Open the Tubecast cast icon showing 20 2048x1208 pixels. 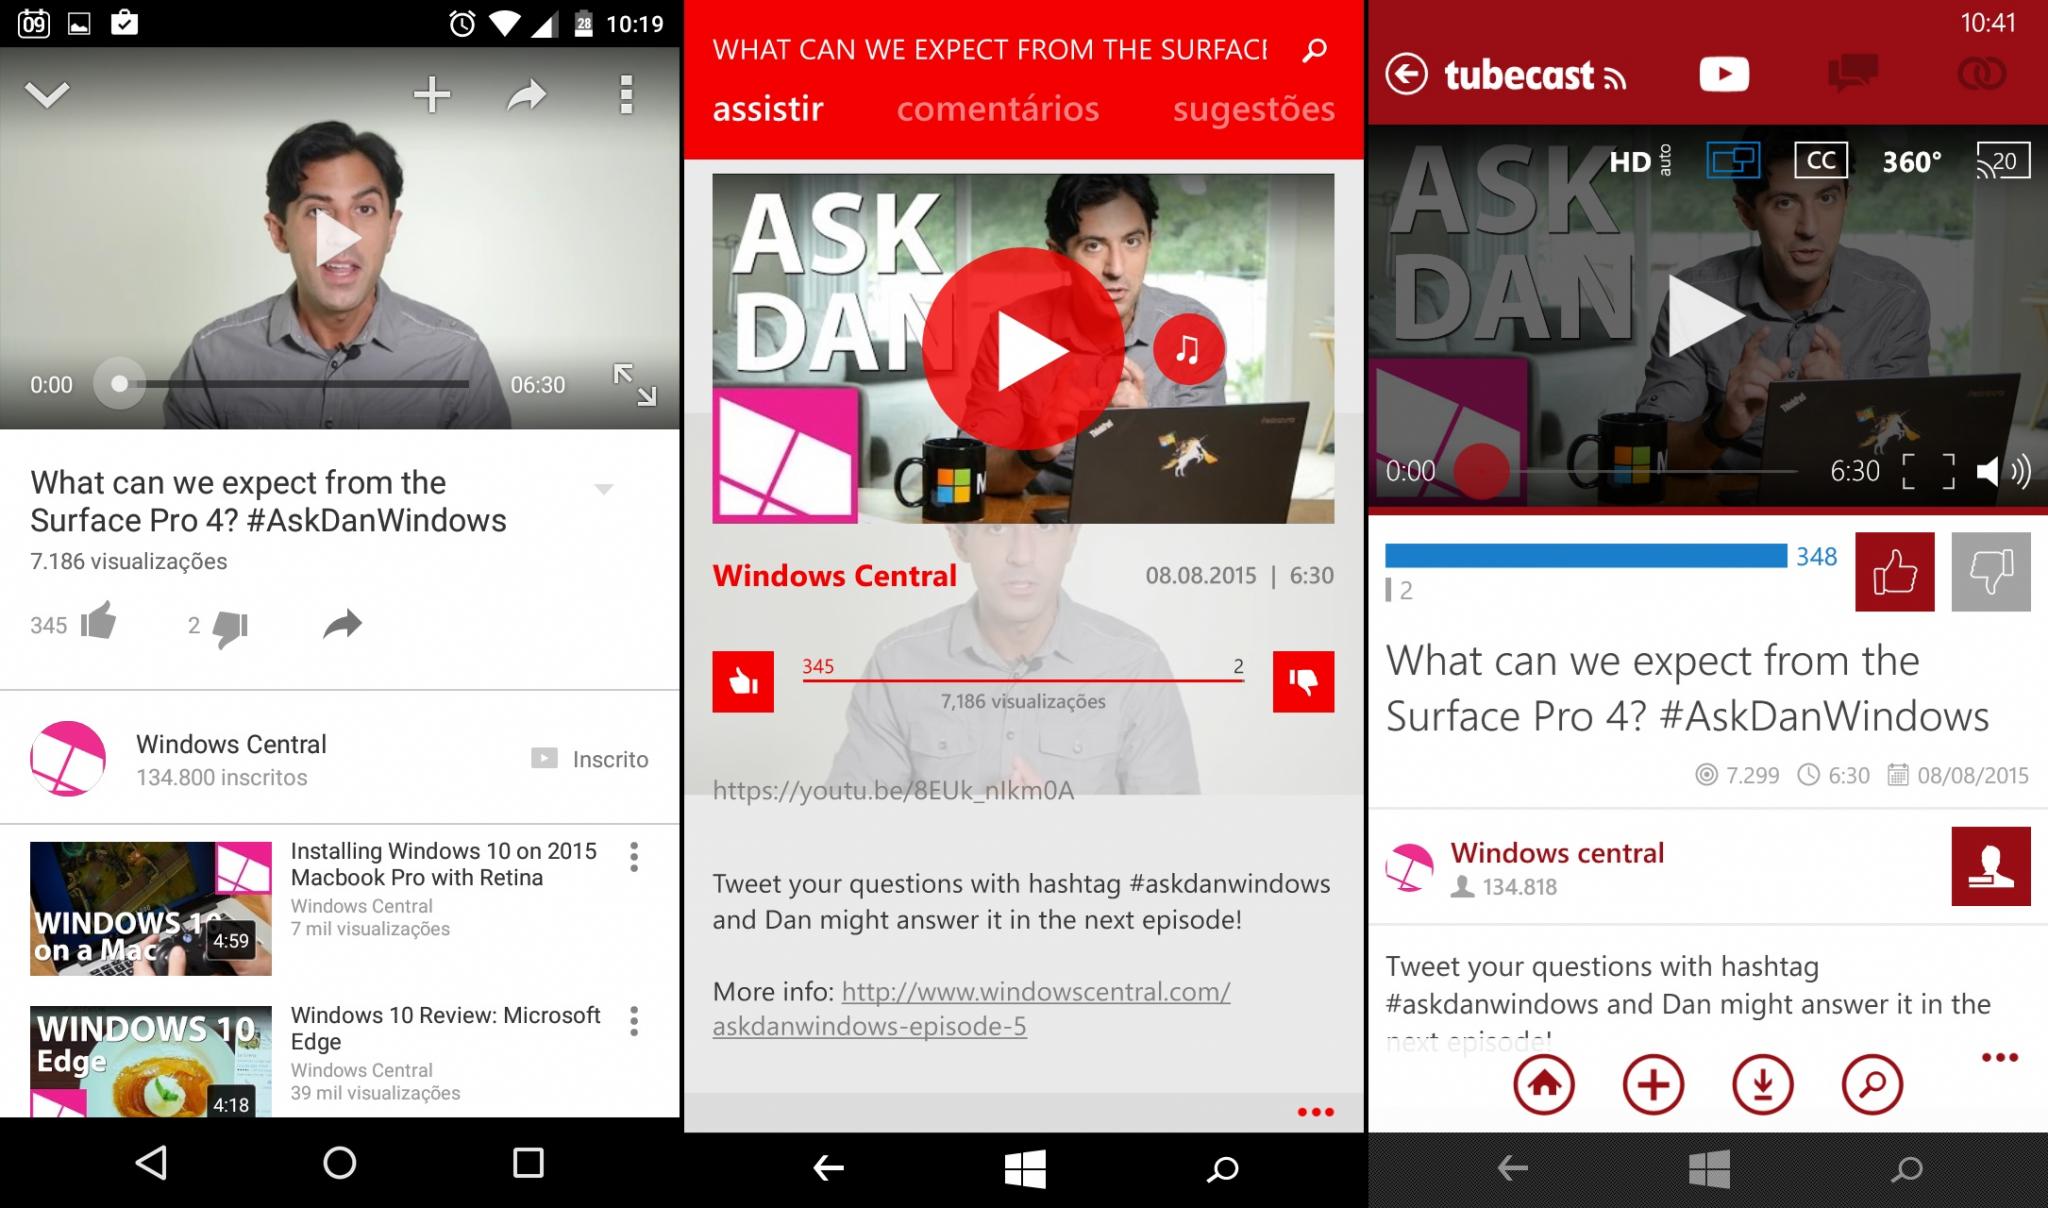(x=2003, y=161)
